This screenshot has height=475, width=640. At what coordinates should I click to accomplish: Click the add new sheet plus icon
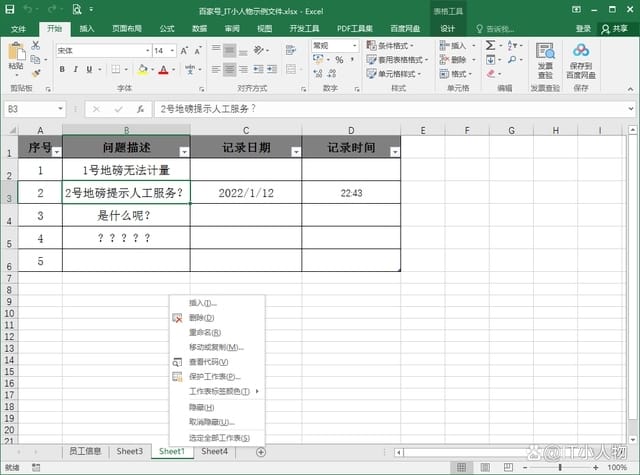point(261,452)
